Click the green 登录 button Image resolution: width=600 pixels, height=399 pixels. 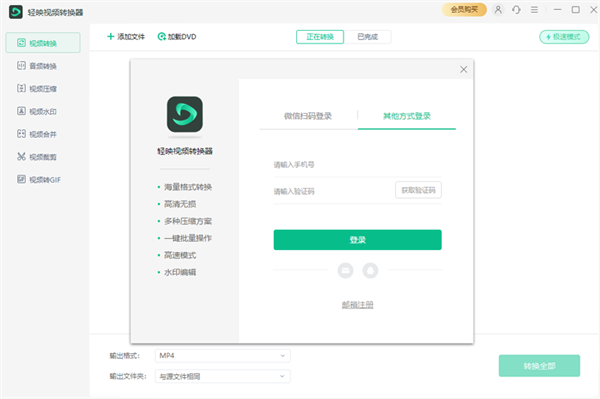(x=357, y=240)
